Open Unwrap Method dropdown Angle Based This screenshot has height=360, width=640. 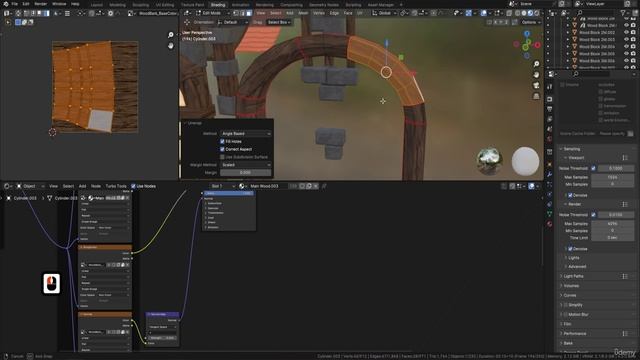pos(246,133)
